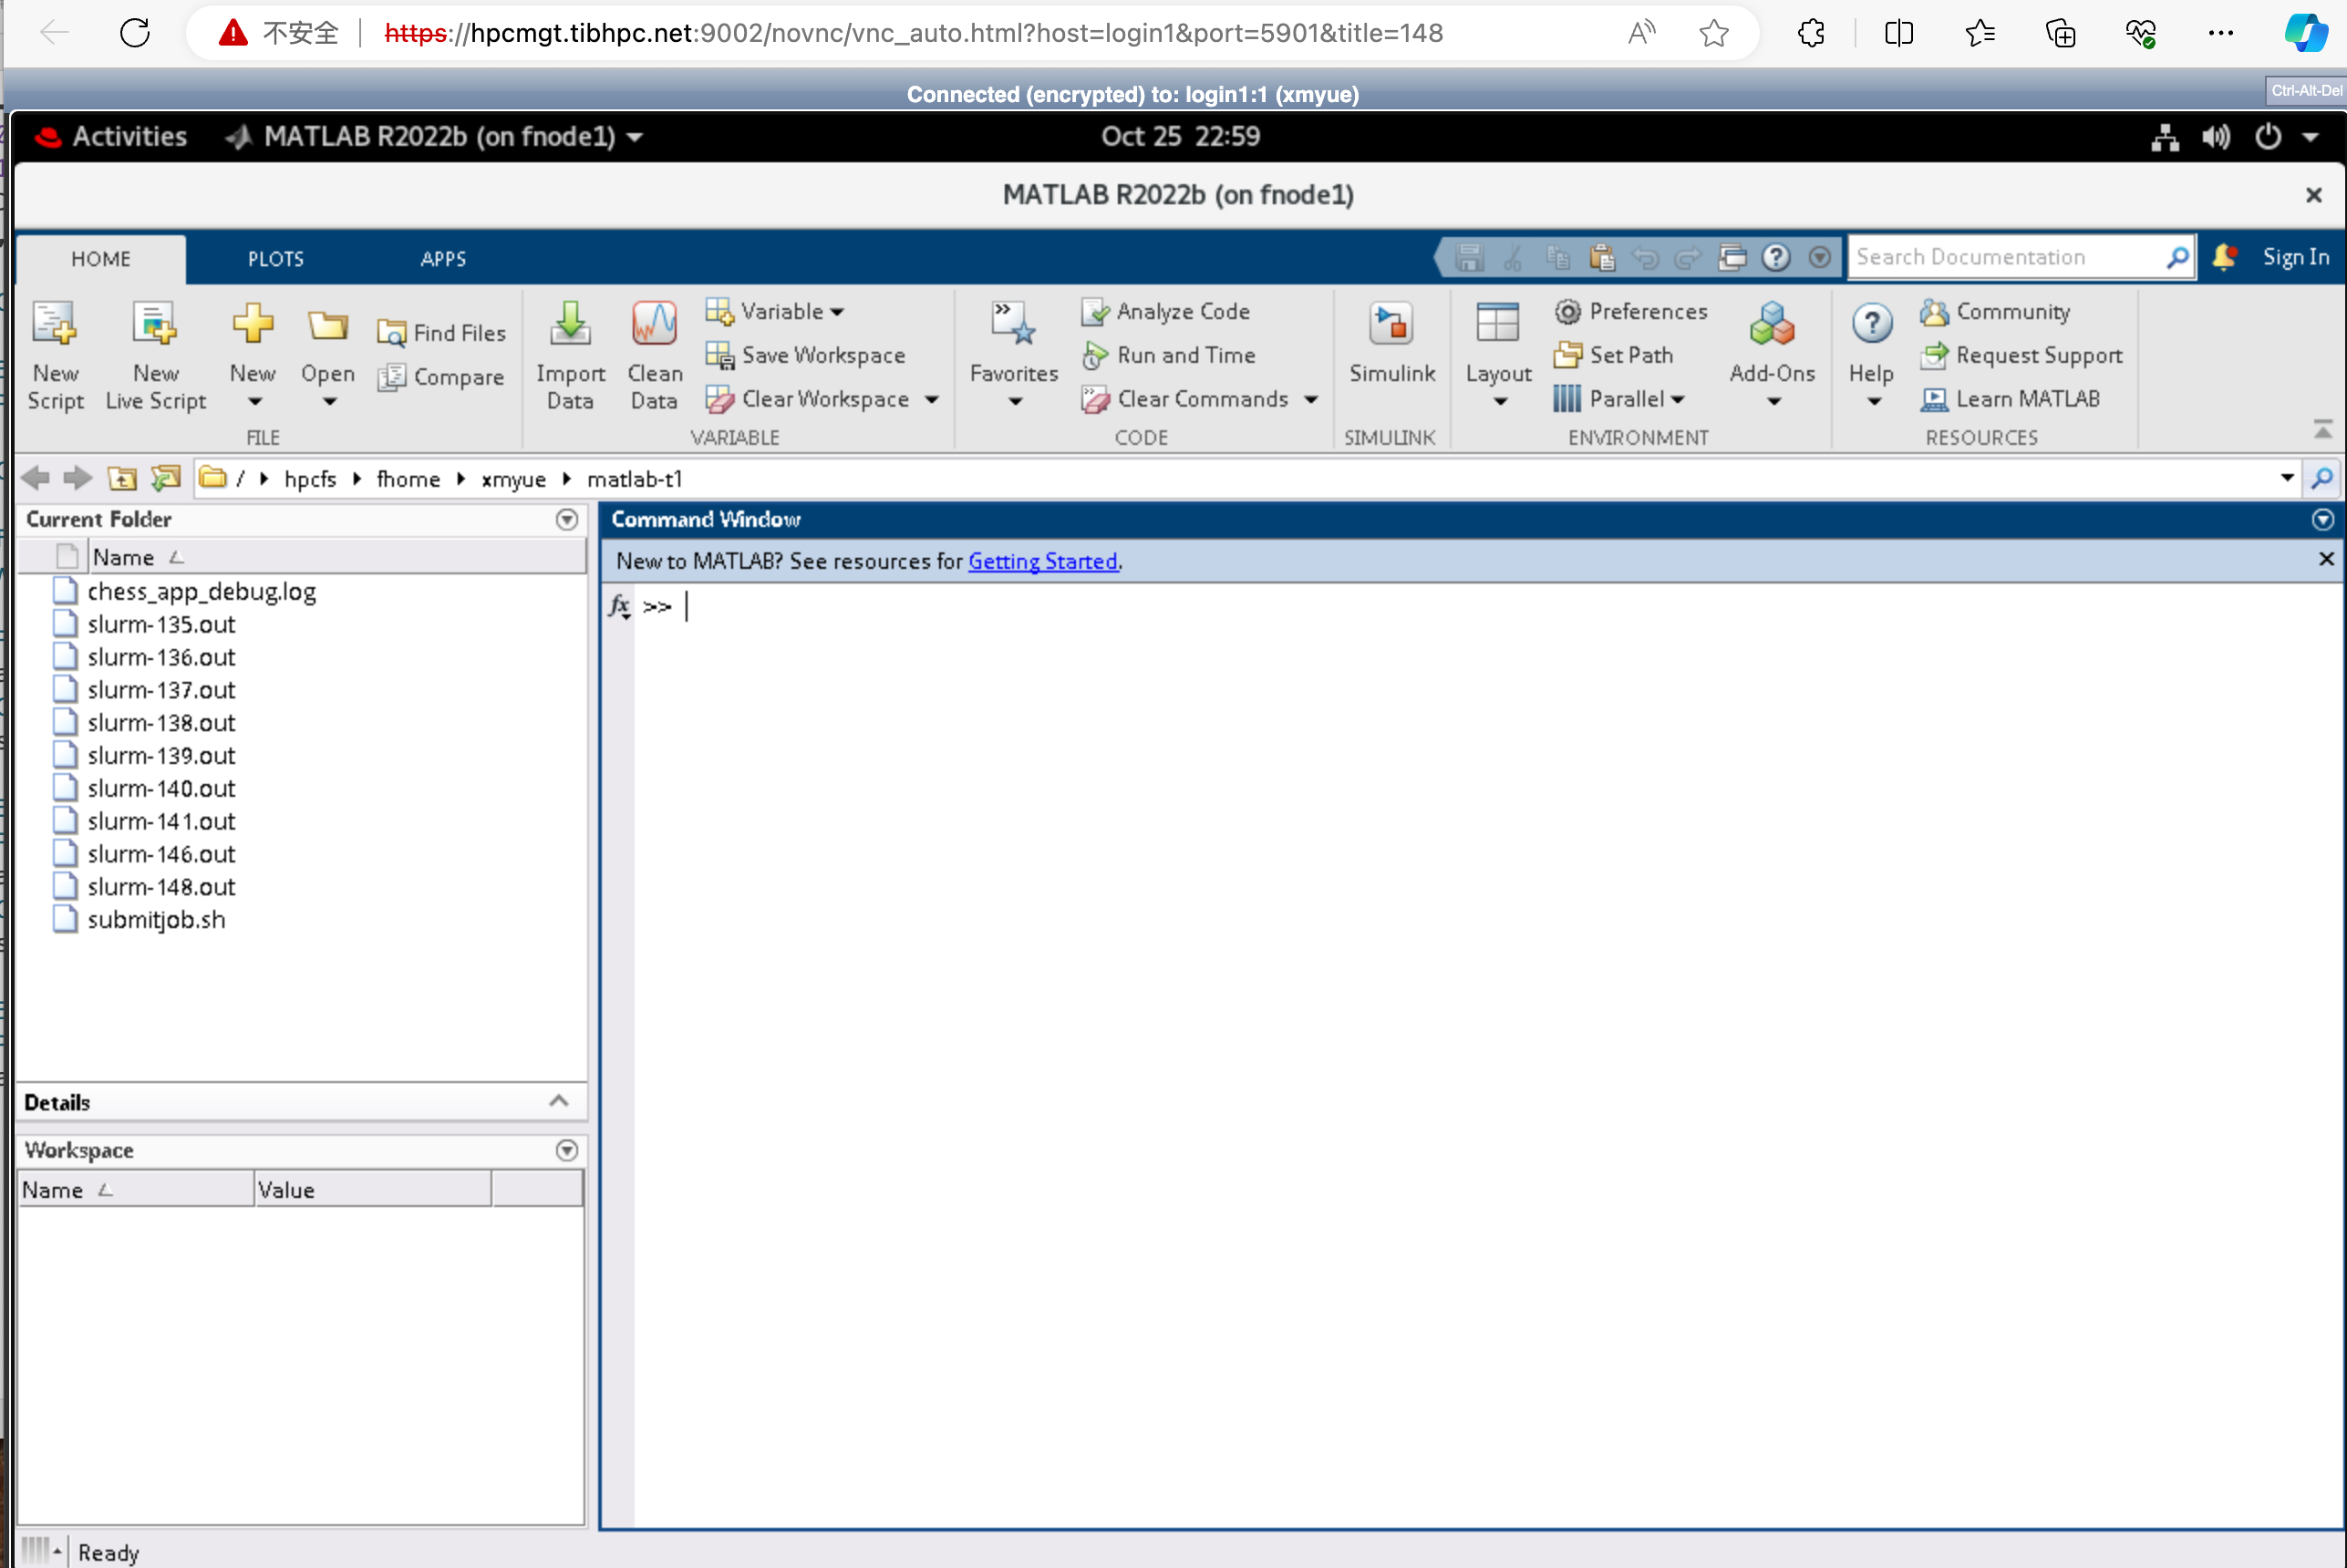Click Browse for folder icon
2347x1568 pixels.
tap(166, 479)
